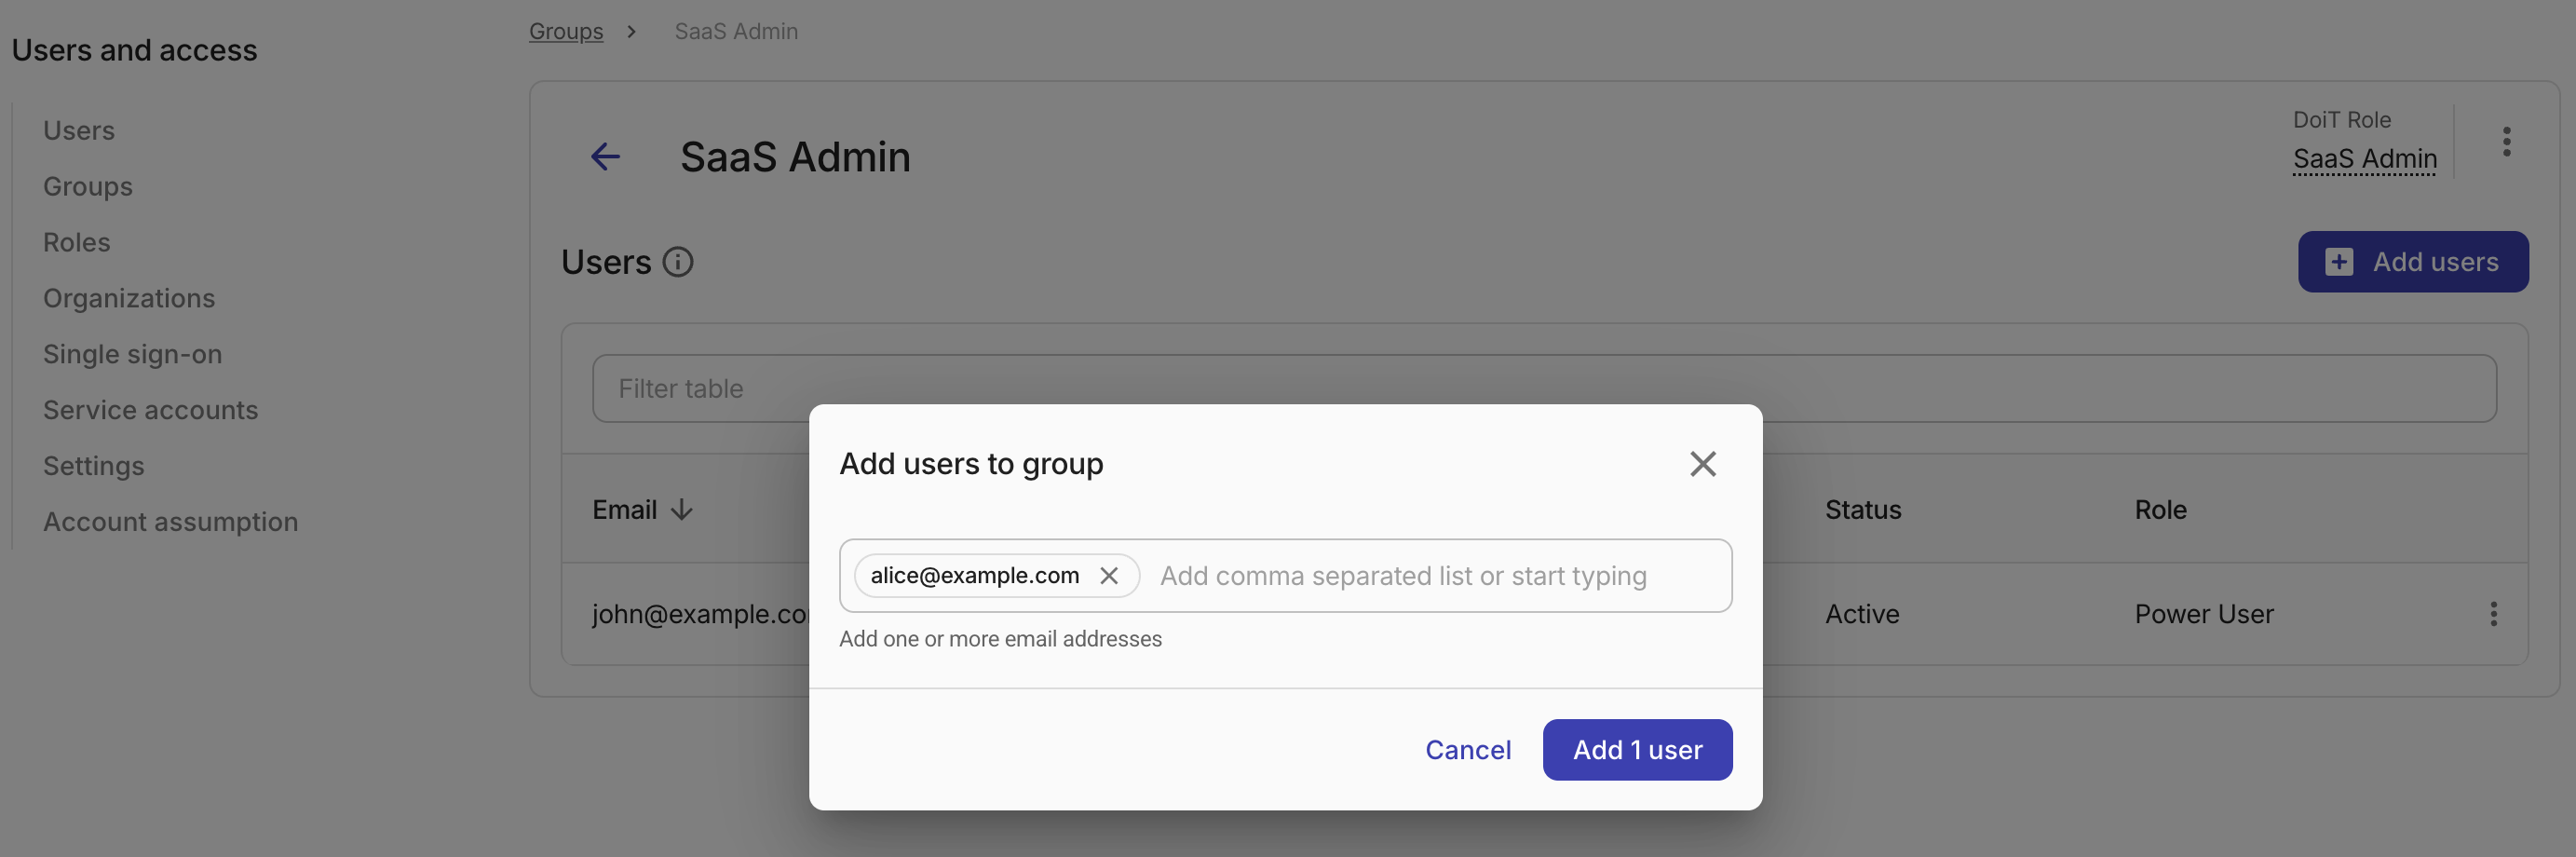The image size is (2576, 857).
Task: Open row actions menu for Power User row
Action: click(x=2493, y=614)
